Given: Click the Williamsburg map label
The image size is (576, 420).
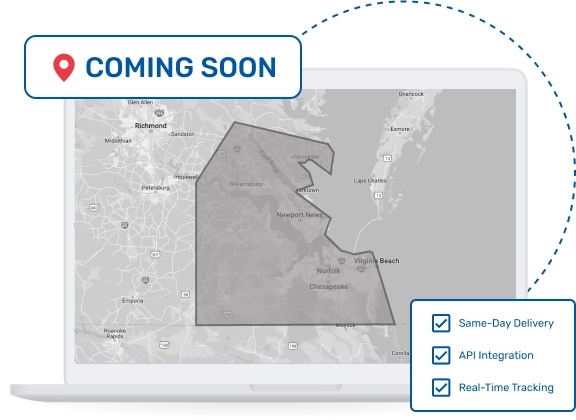Looking at the screenshot, I should pos(245,184).
